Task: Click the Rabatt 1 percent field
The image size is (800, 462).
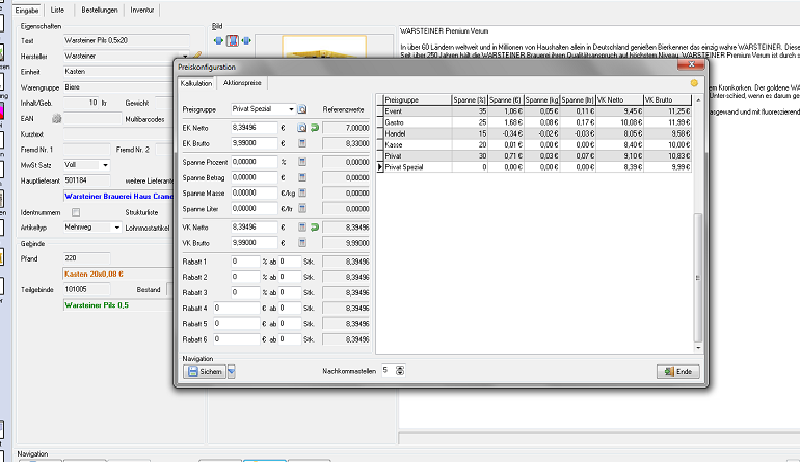Action: [x=246, y=262]
